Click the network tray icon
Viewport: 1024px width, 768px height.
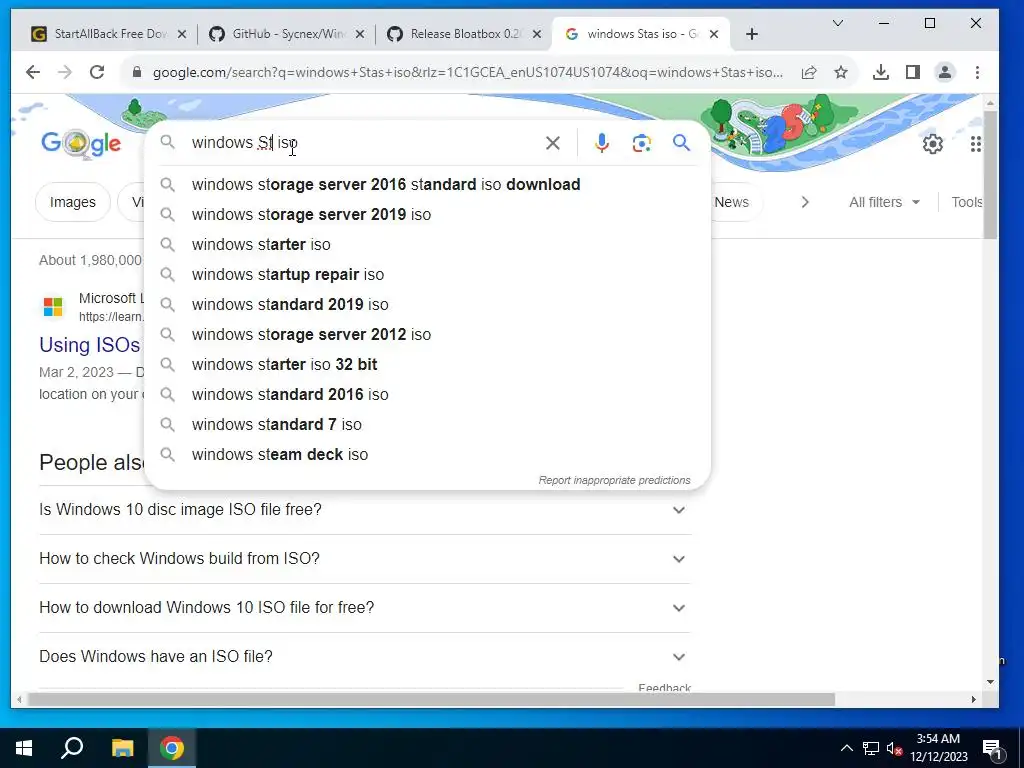tap(871, 748)
